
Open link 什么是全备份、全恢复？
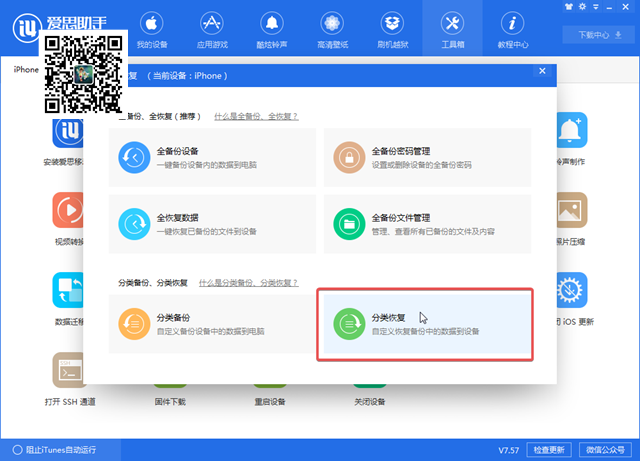tap(256, 116)
